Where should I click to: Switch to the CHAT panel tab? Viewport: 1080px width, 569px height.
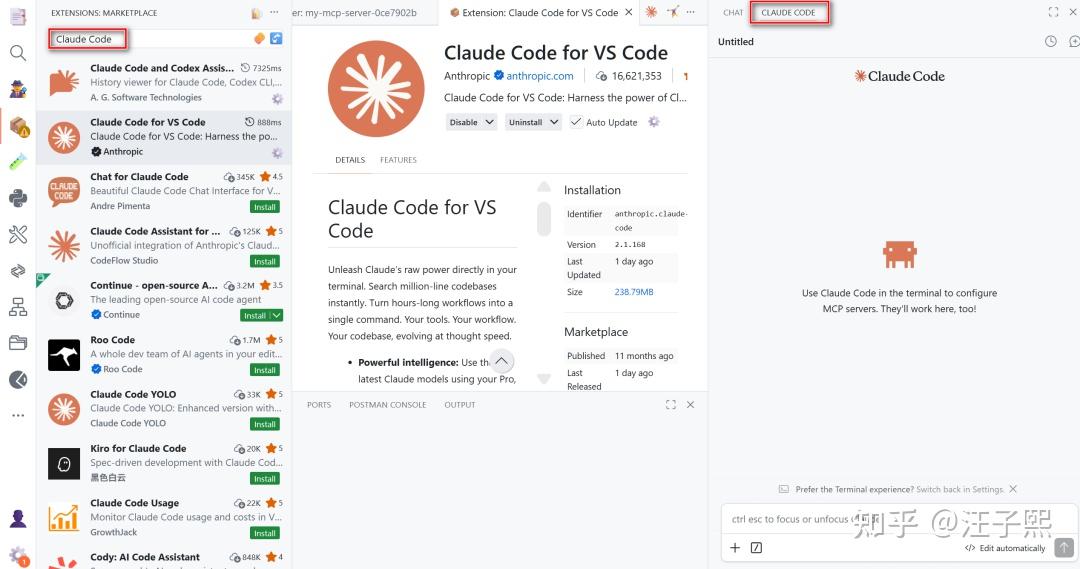tap(733, 12)
